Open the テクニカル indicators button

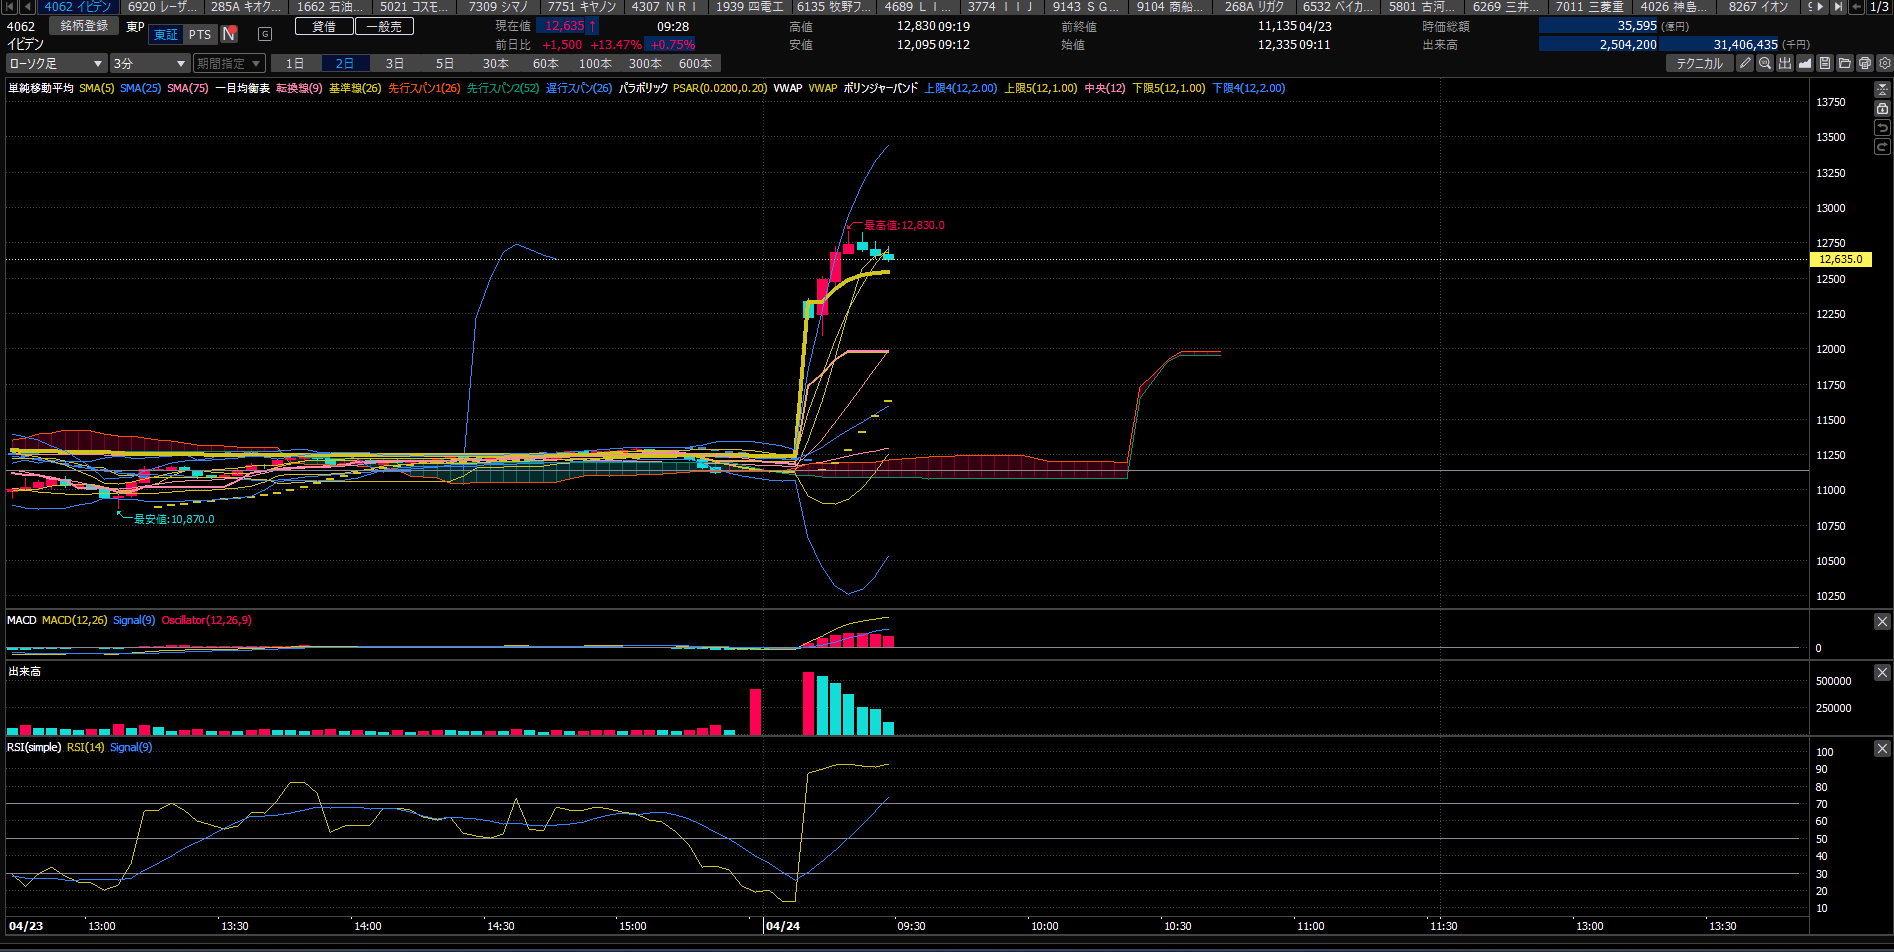point(1699,63)
